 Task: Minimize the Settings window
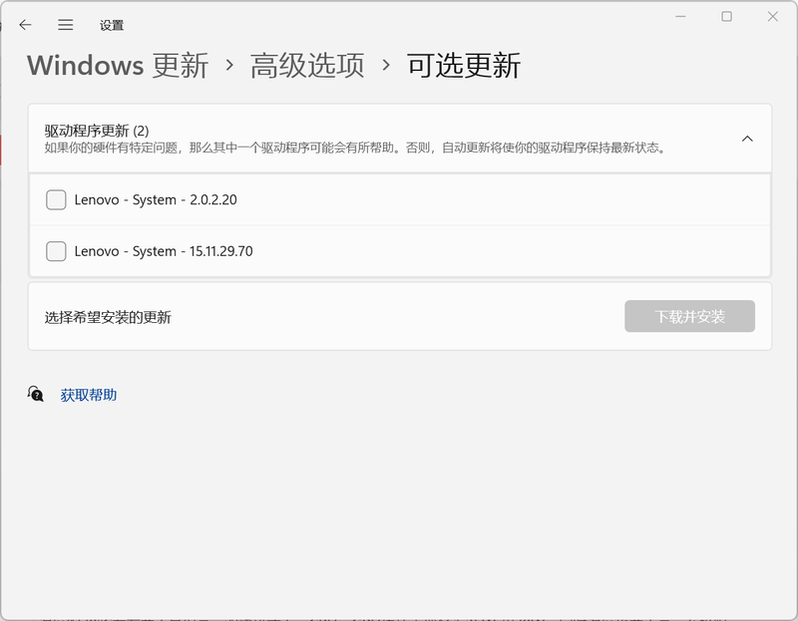681,17
